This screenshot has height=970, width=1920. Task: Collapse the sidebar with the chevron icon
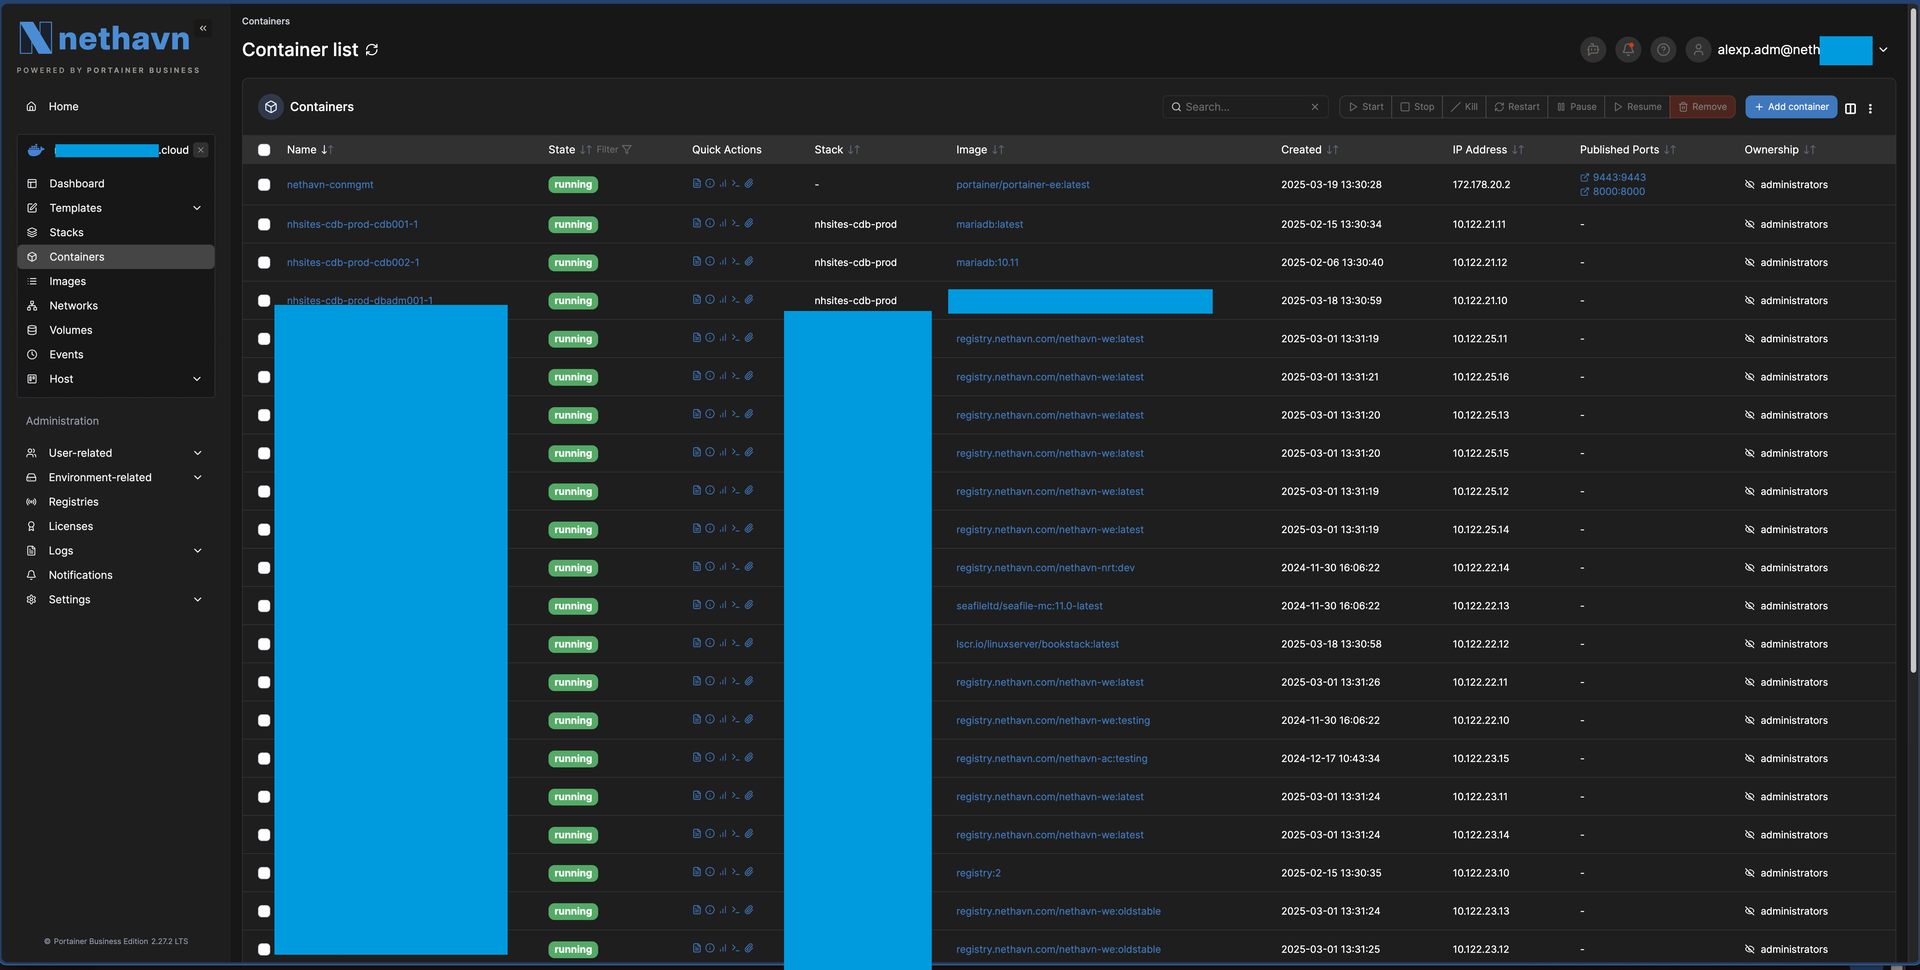click(x=203, y=29)
